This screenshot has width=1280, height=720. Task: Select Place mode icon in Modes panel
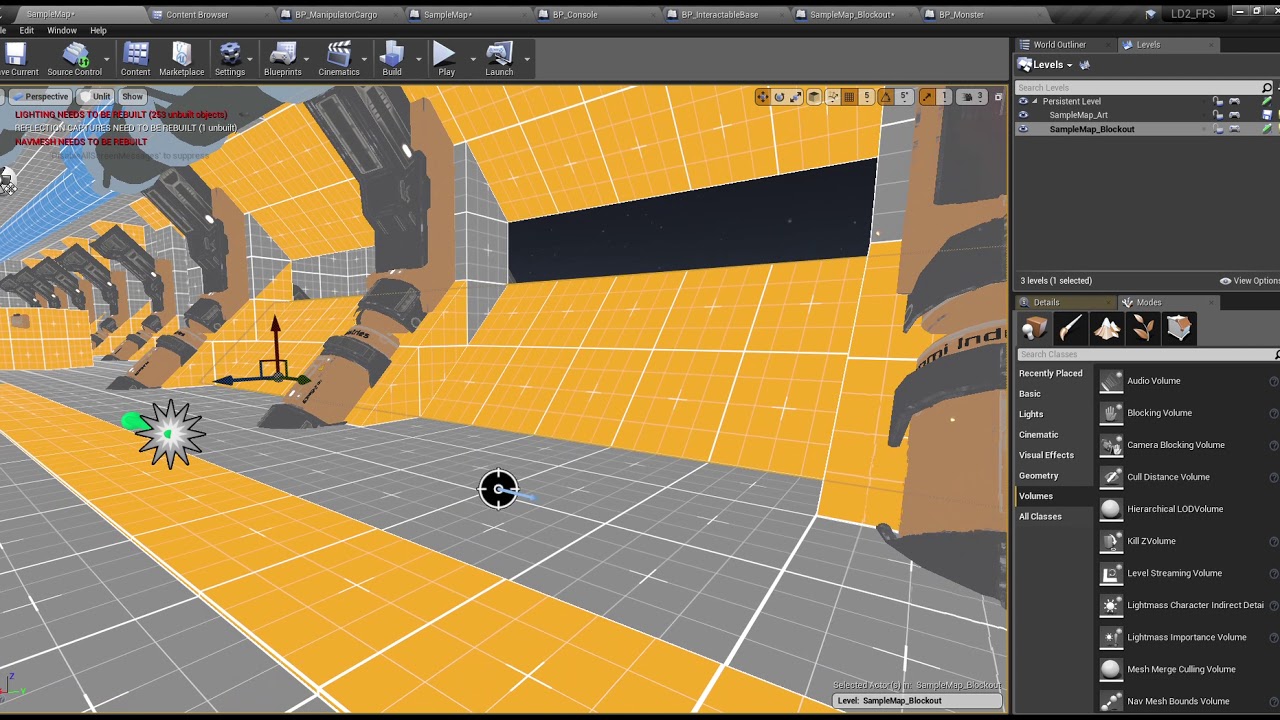pyautogui.click(x=1035, y=328)
